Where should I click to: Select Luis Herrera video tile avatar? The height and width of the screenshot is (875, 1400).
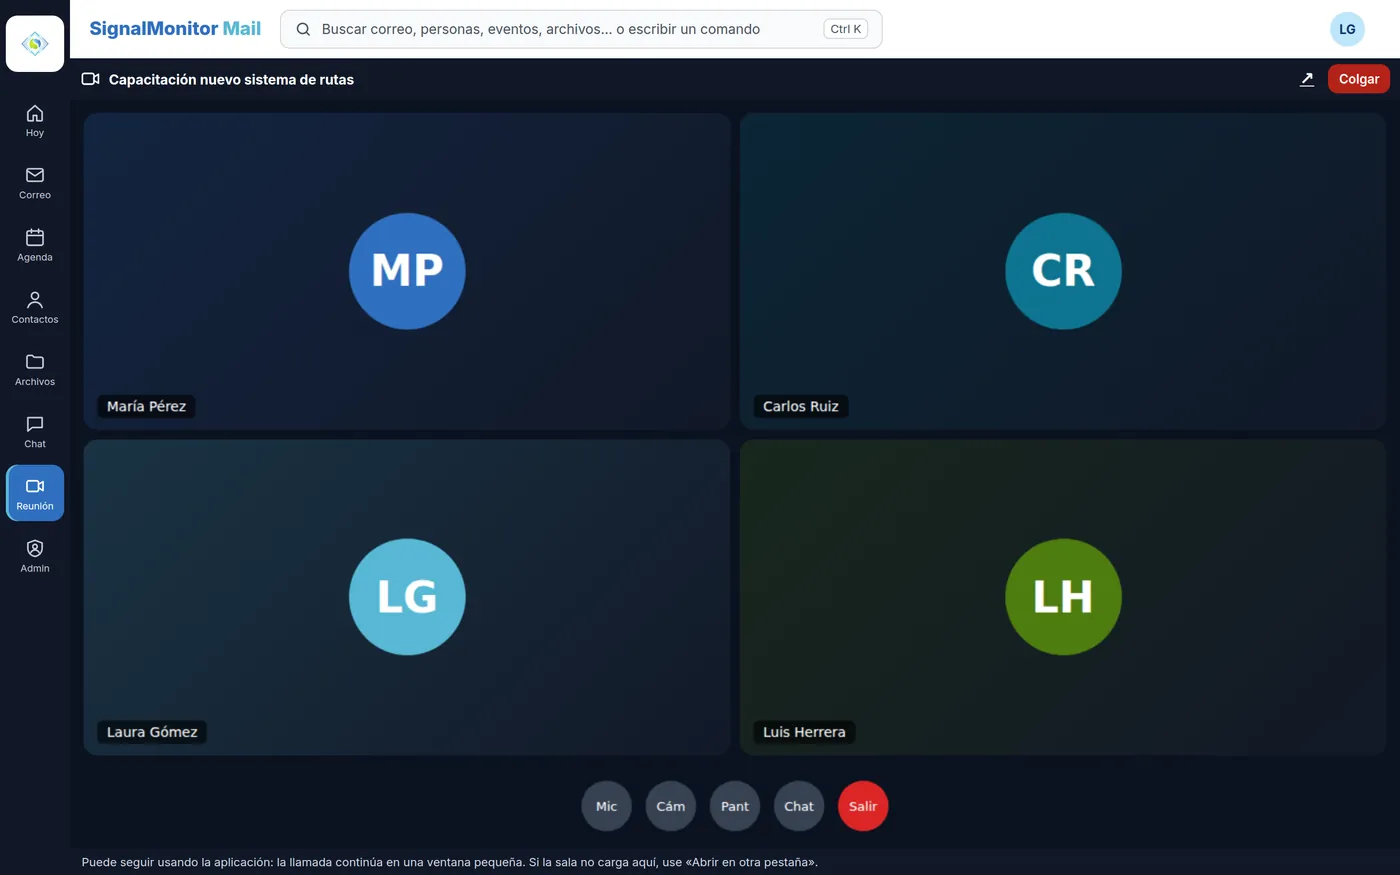(x=1063, y=597)
